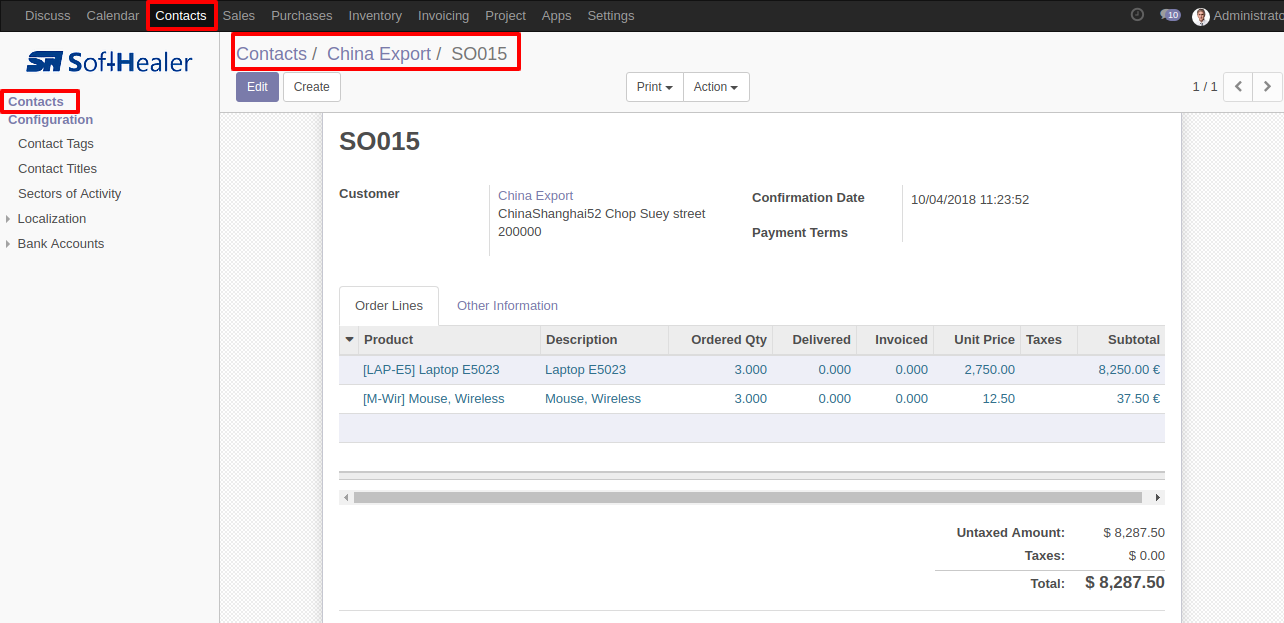
Task: Click the Total value $ 8,287.50
Action: click(x=1125, y=582)
